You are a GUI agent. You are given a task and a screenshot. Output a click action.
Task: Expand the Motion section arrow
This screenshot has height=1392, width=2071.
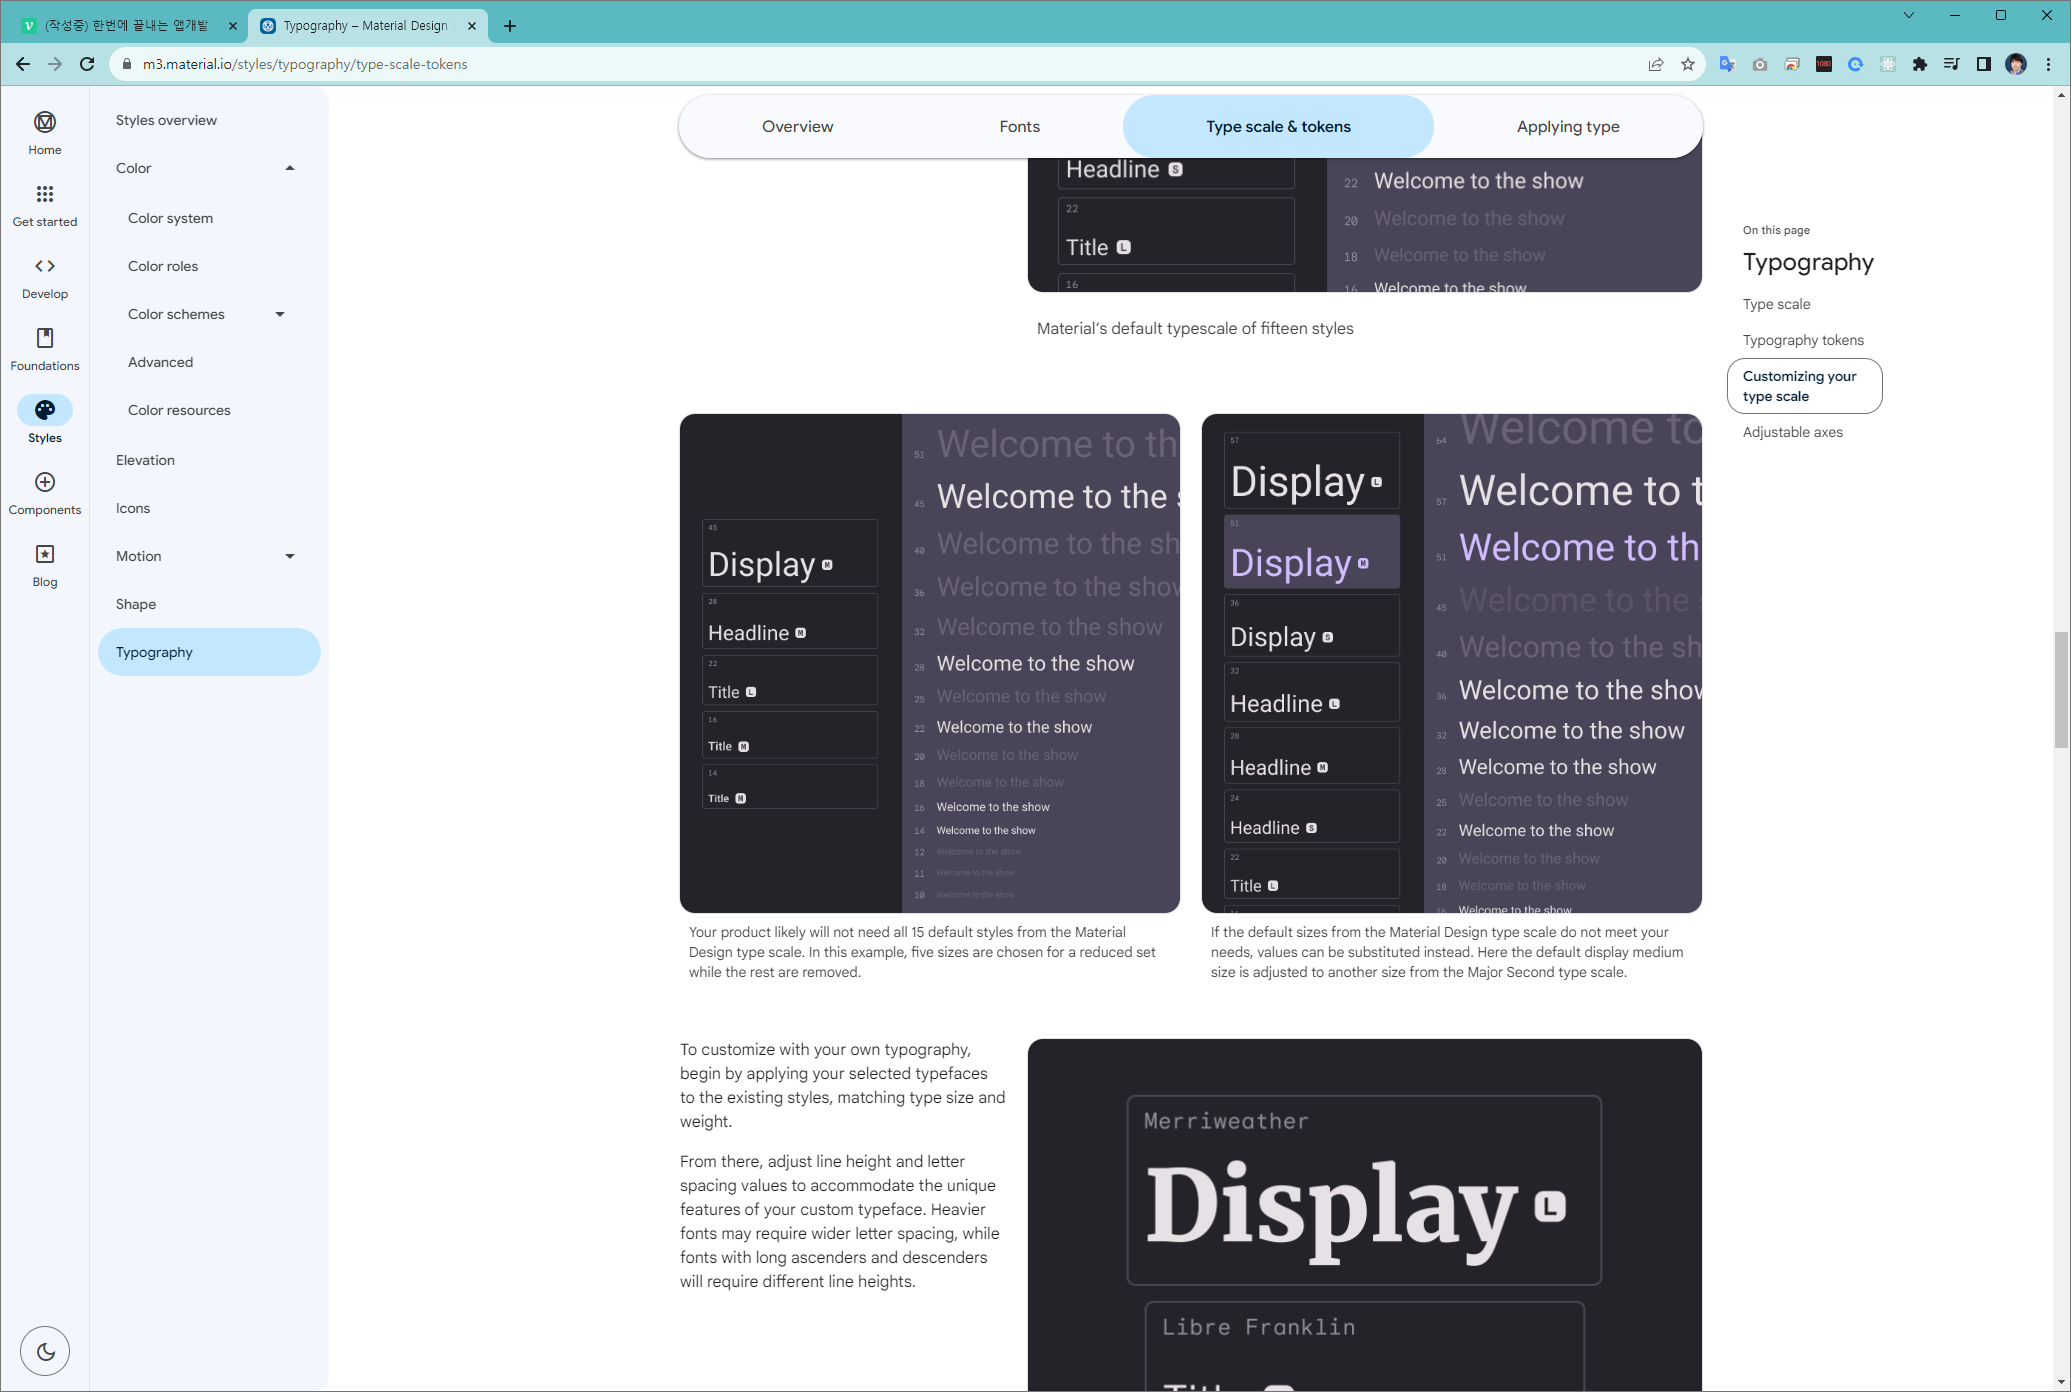coord(290,556)
